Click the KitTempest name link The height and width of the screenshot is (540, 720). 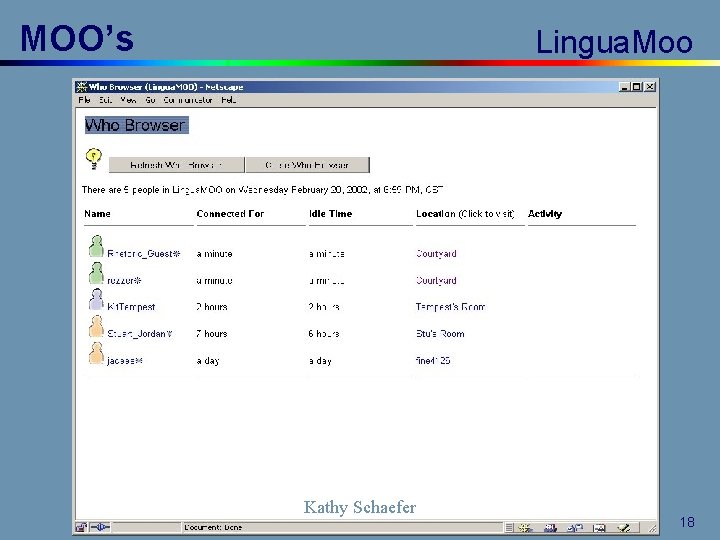click(131, 307)
